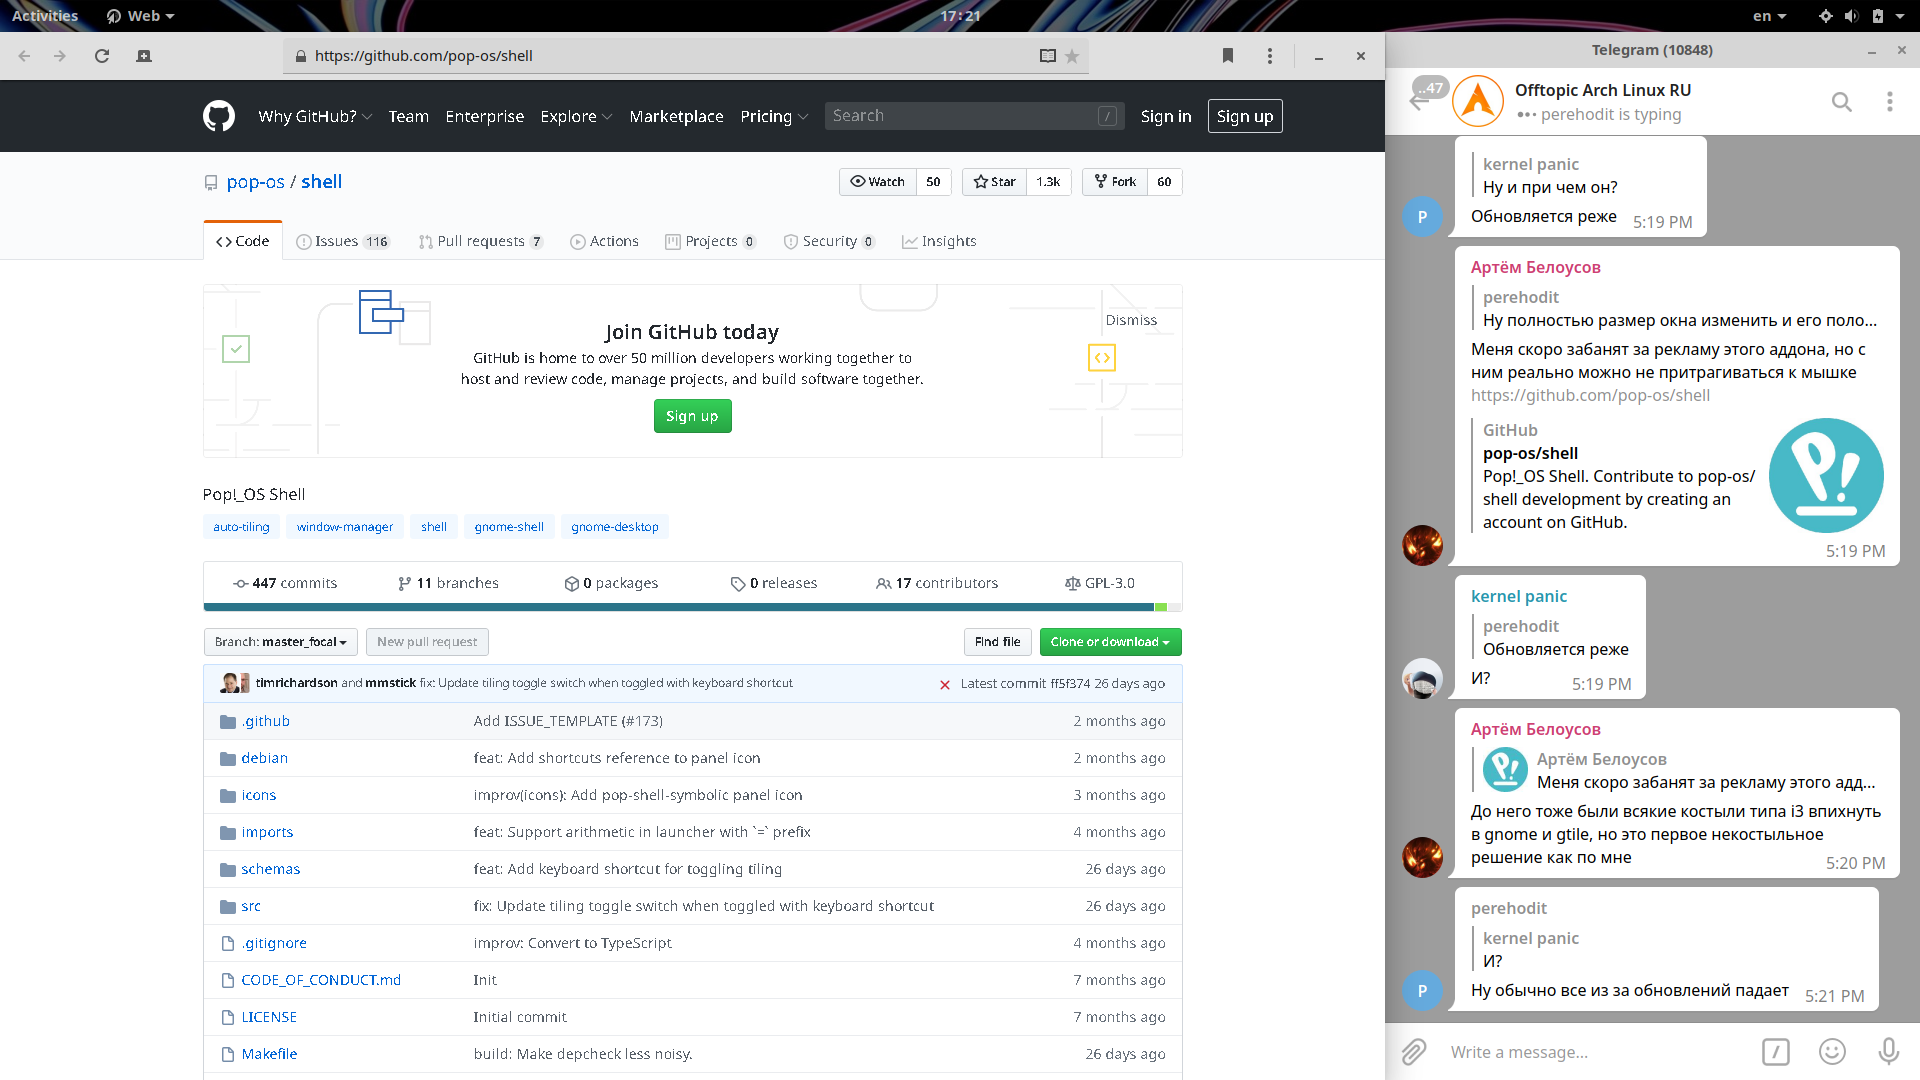1920x1080 pixels.
Task: Reload the GitHub page
Action: point(102,56)
